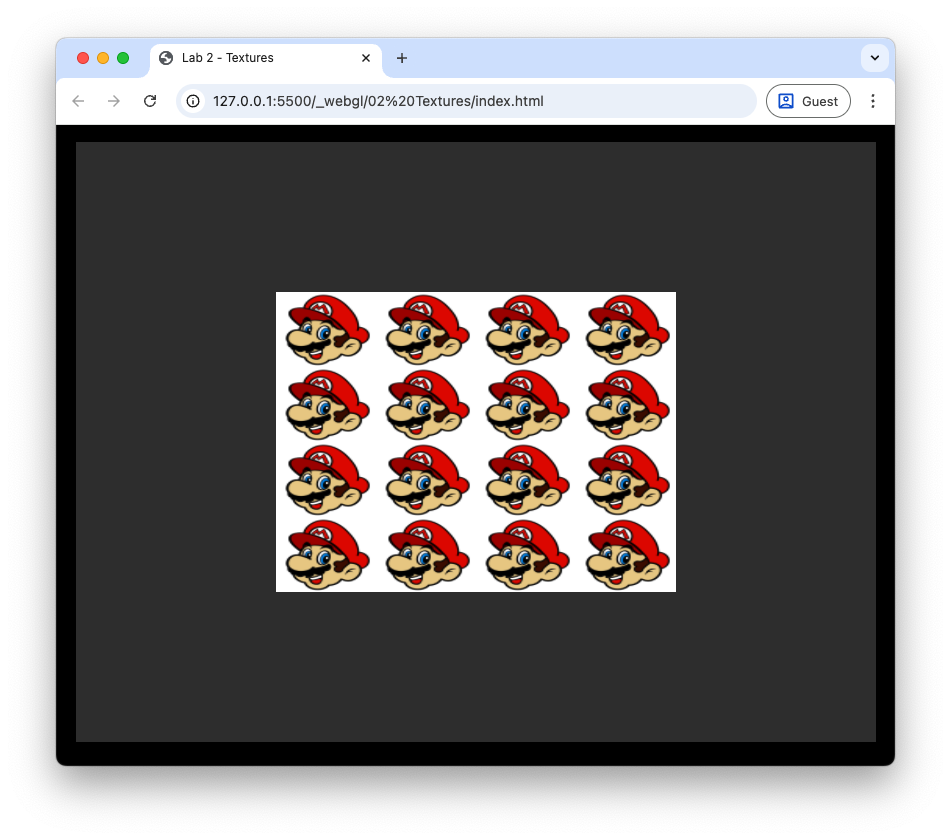The width and height of the screenshot is (951, 840).
Task: Click the bottom-left Mario head tile
Action: tap(327, 554)
